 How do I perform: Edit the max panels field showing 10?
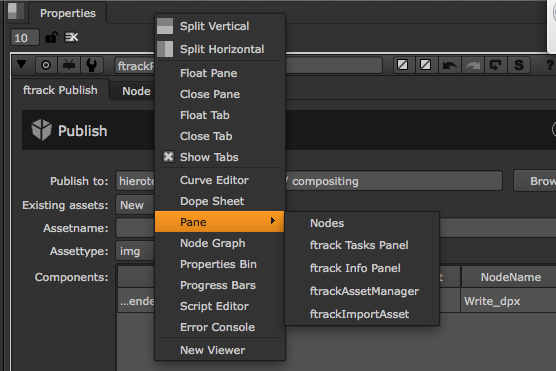(24, 38)
